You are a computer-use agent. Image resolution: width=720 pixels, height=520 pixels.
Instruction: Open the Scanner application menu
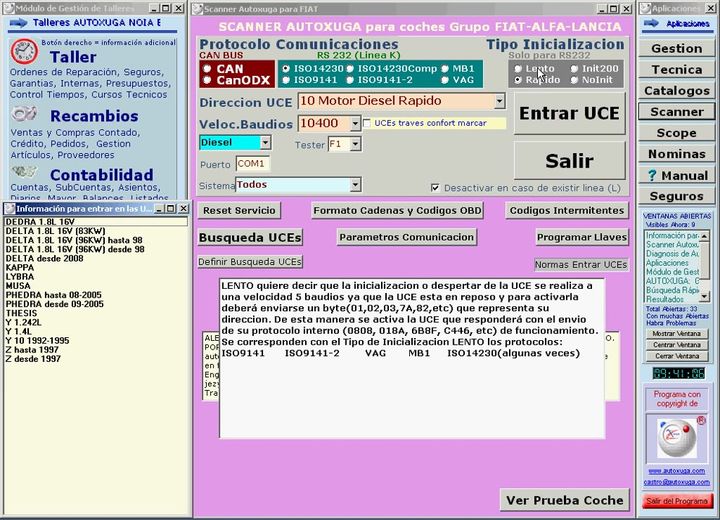(676, 112)
